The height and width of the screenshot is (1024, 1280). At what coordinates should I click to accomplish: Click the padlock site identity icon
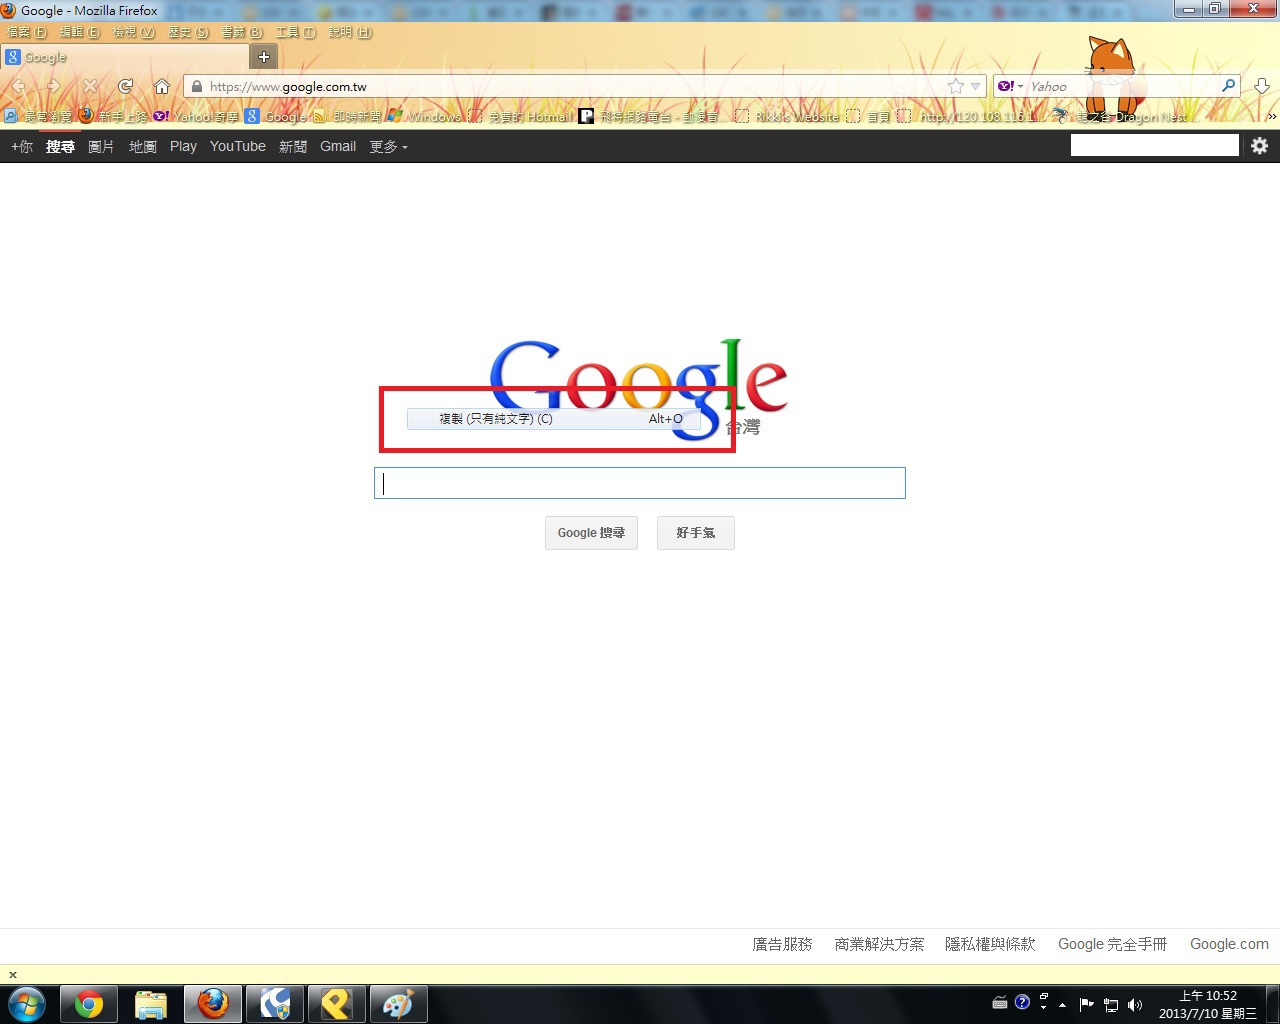(197, 87)
